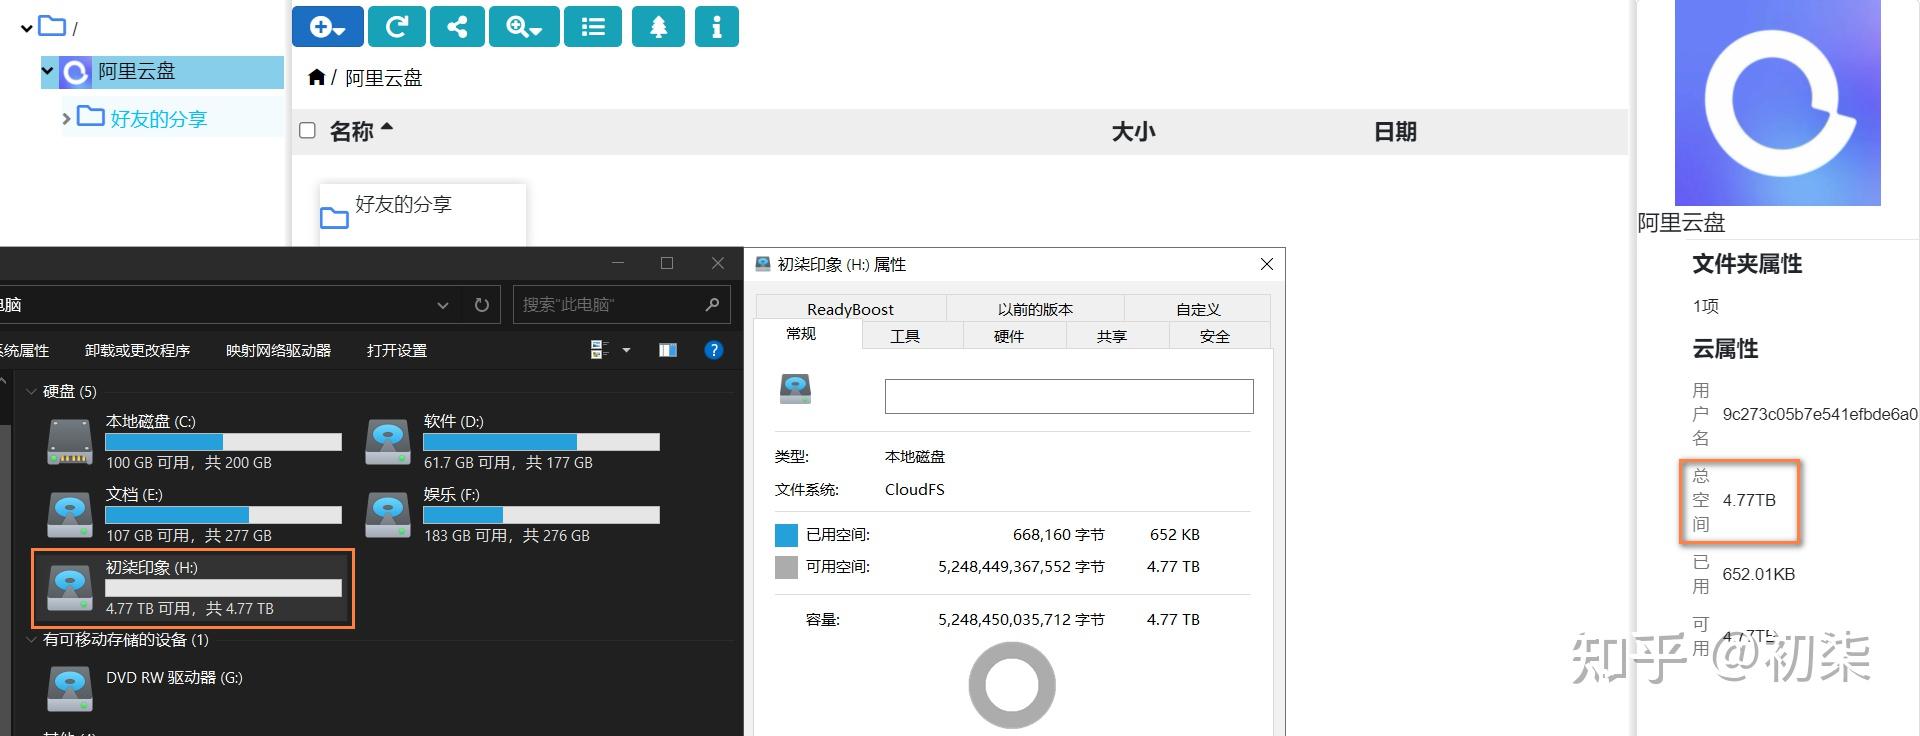Open the add (plus) toolbar dropdown
The image size is (1920, 736).
pyautogui.click(x=327, y=27)
